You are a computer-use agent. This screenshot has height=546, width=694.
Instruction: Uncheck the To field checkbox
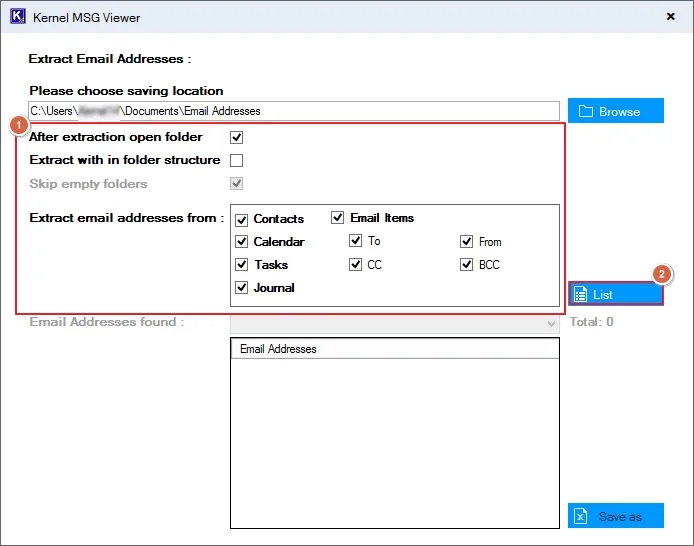tap(355, 241)
